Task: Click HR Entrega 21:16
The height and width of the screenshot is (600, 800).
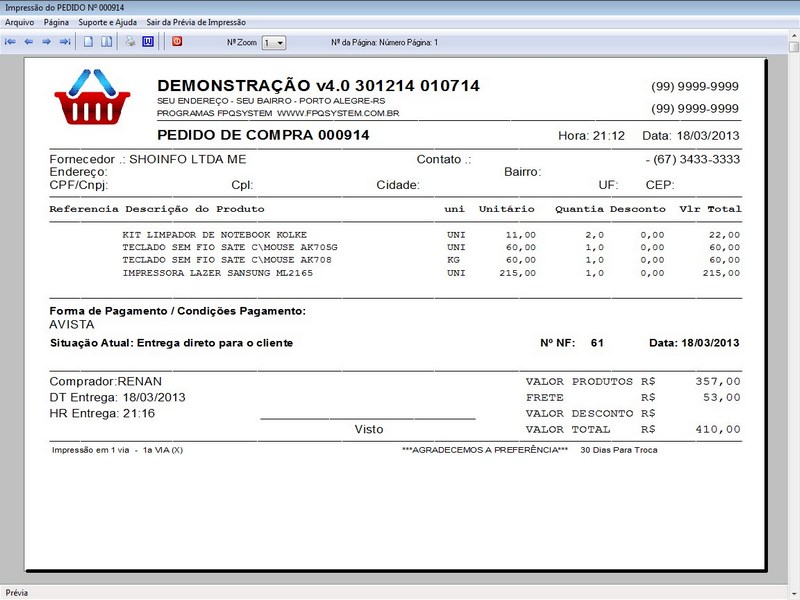Action: (102, 413)
